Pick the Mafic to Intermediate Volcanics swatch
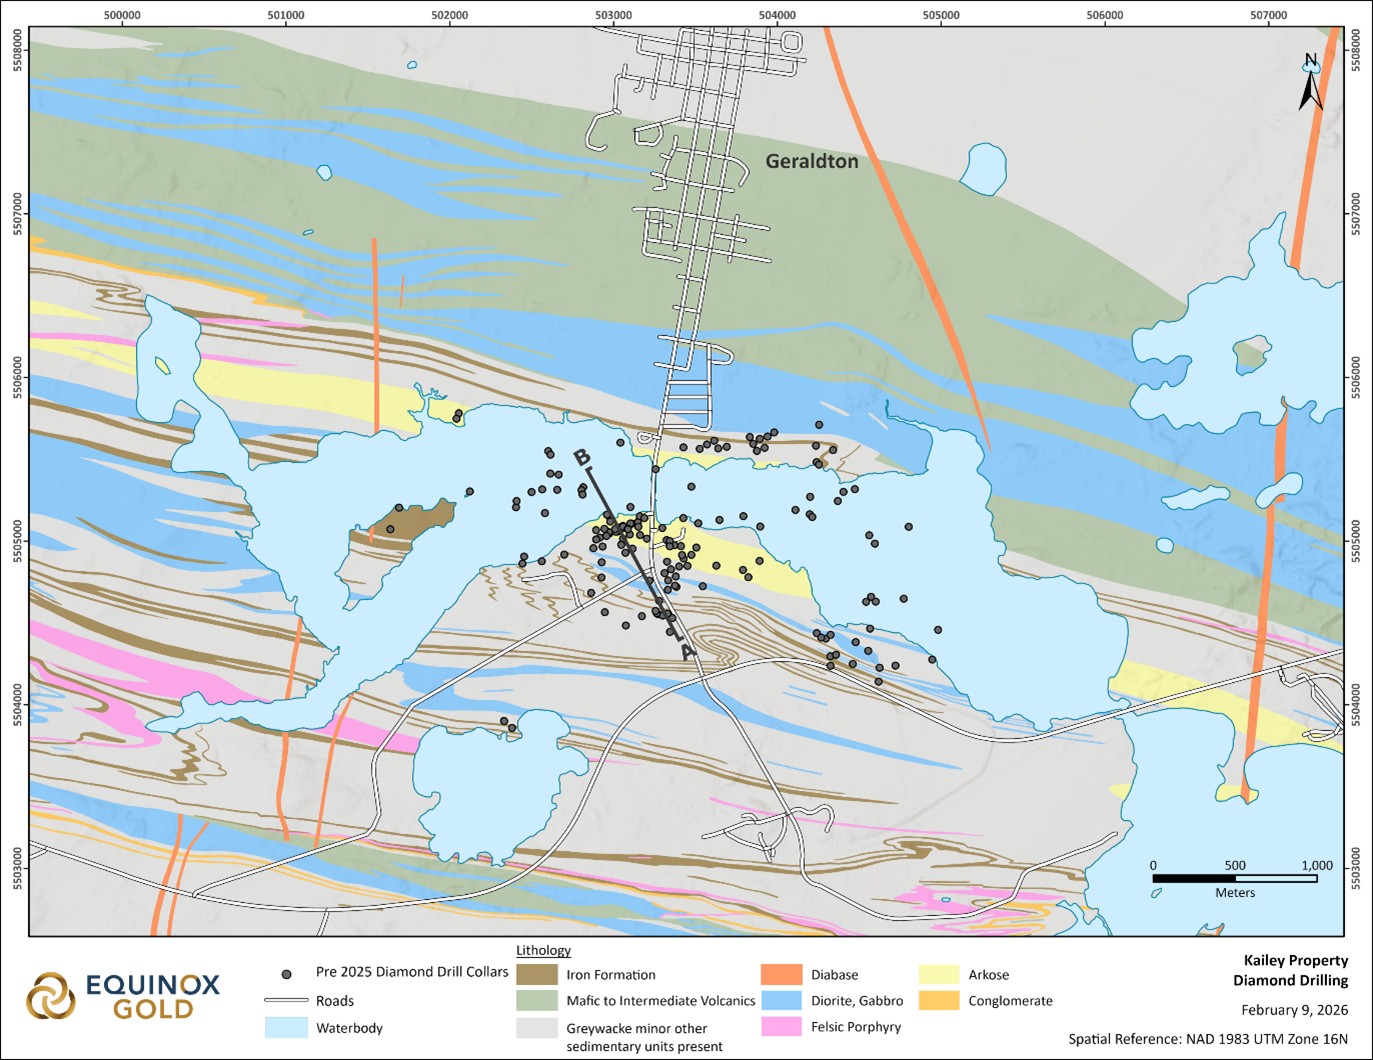 537,1000
